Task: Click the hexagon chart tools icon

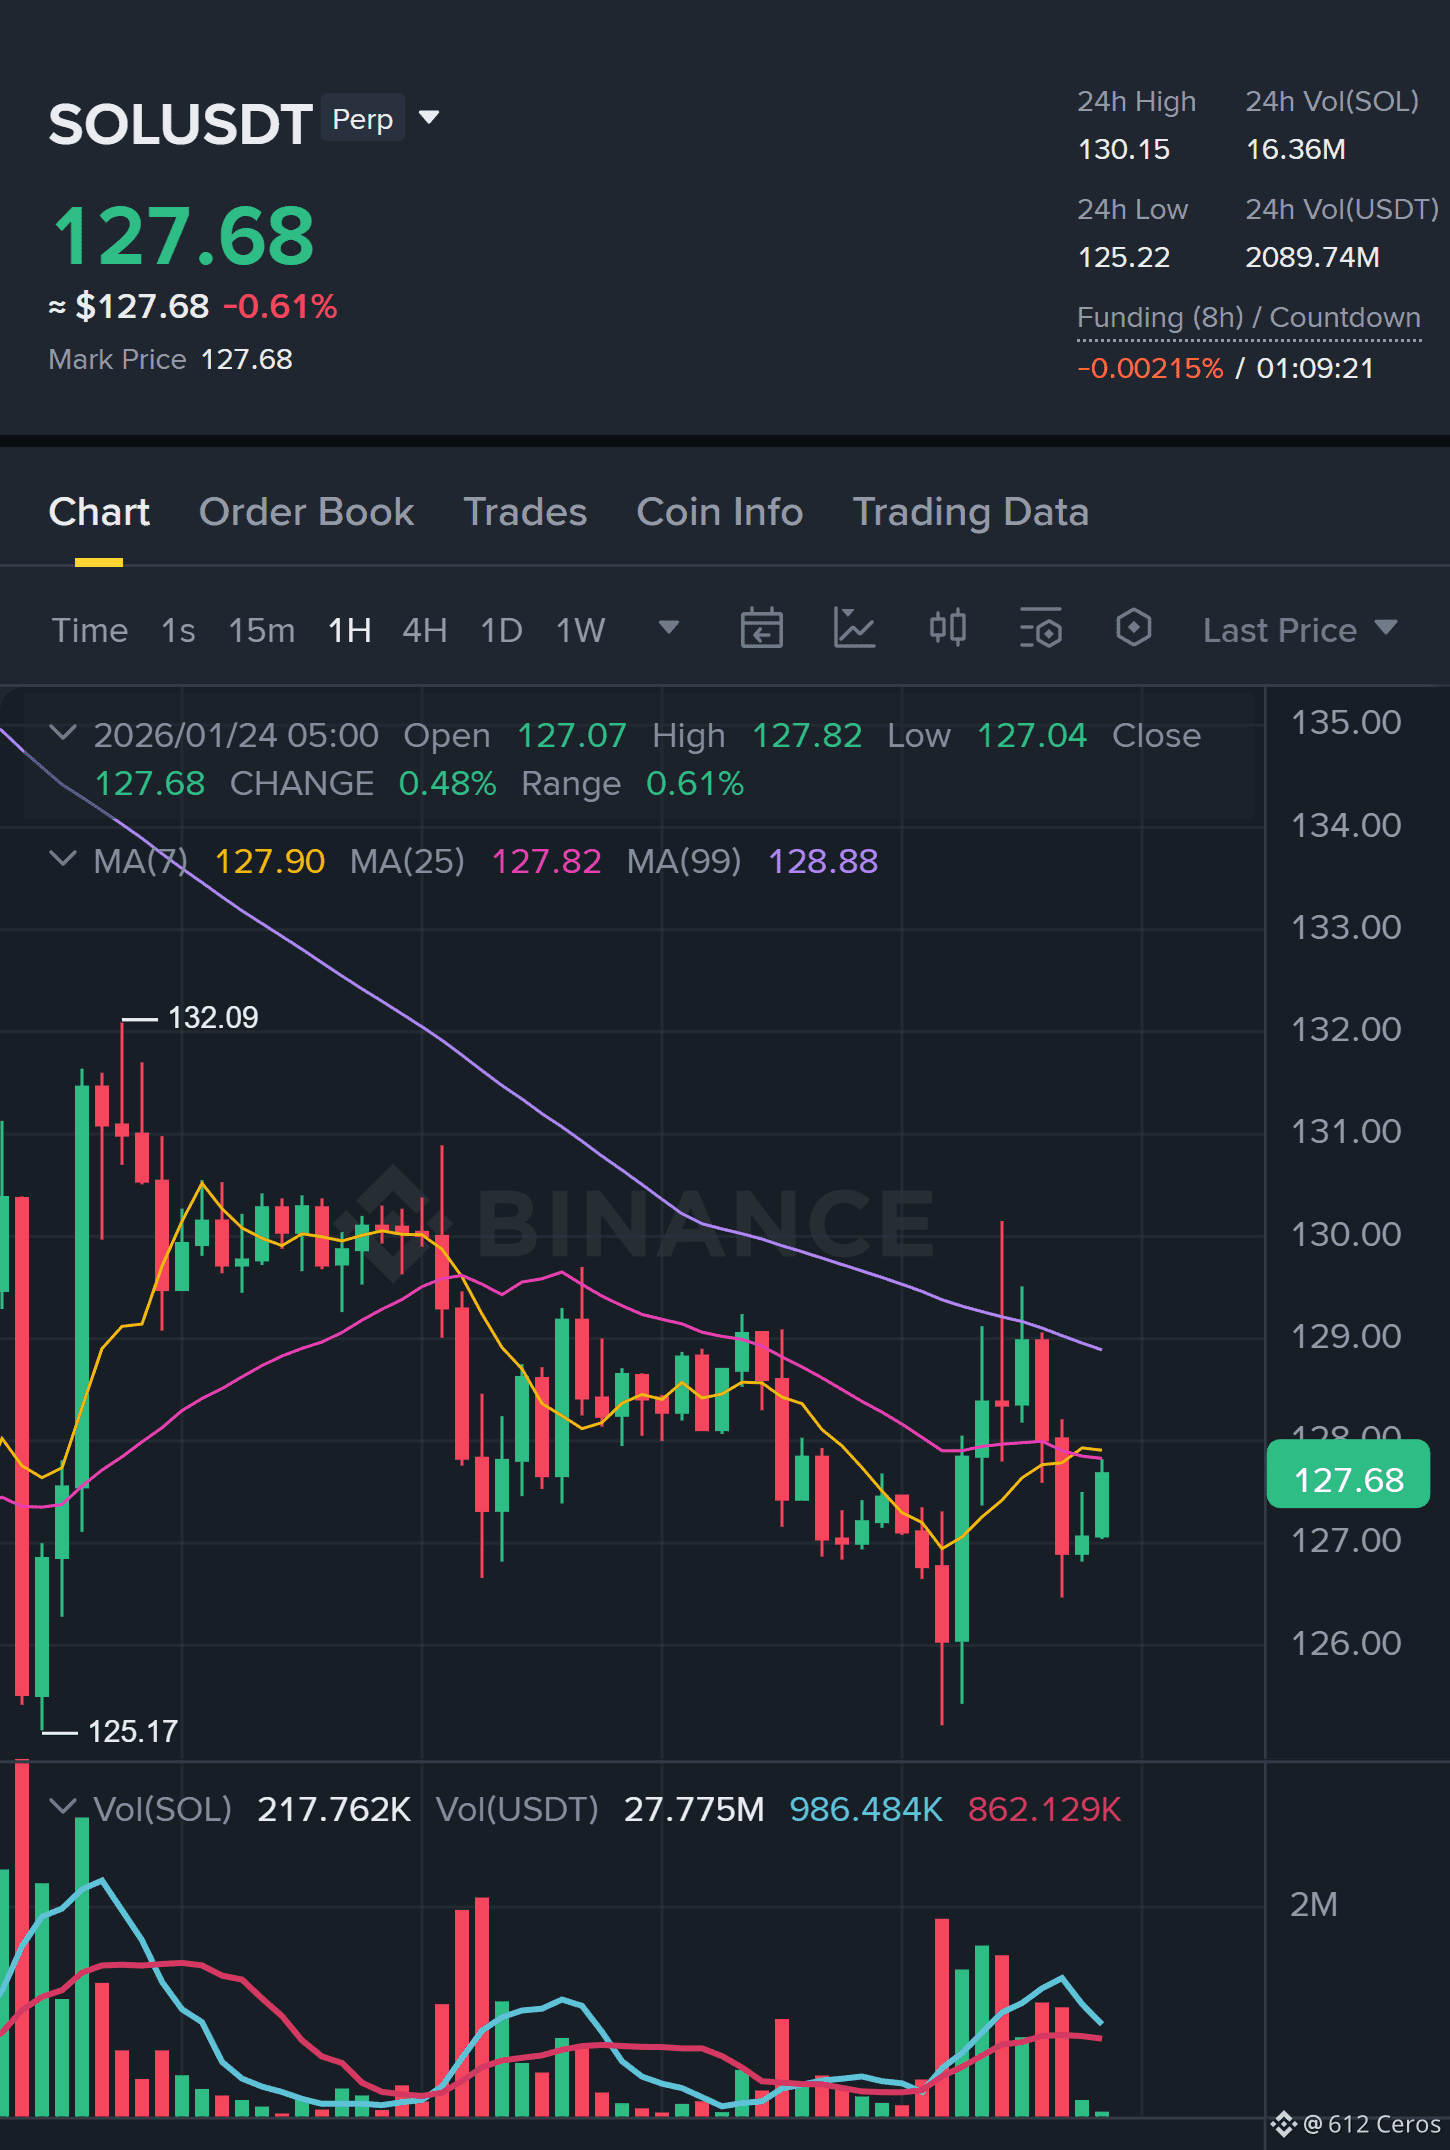Action: 1133,628
